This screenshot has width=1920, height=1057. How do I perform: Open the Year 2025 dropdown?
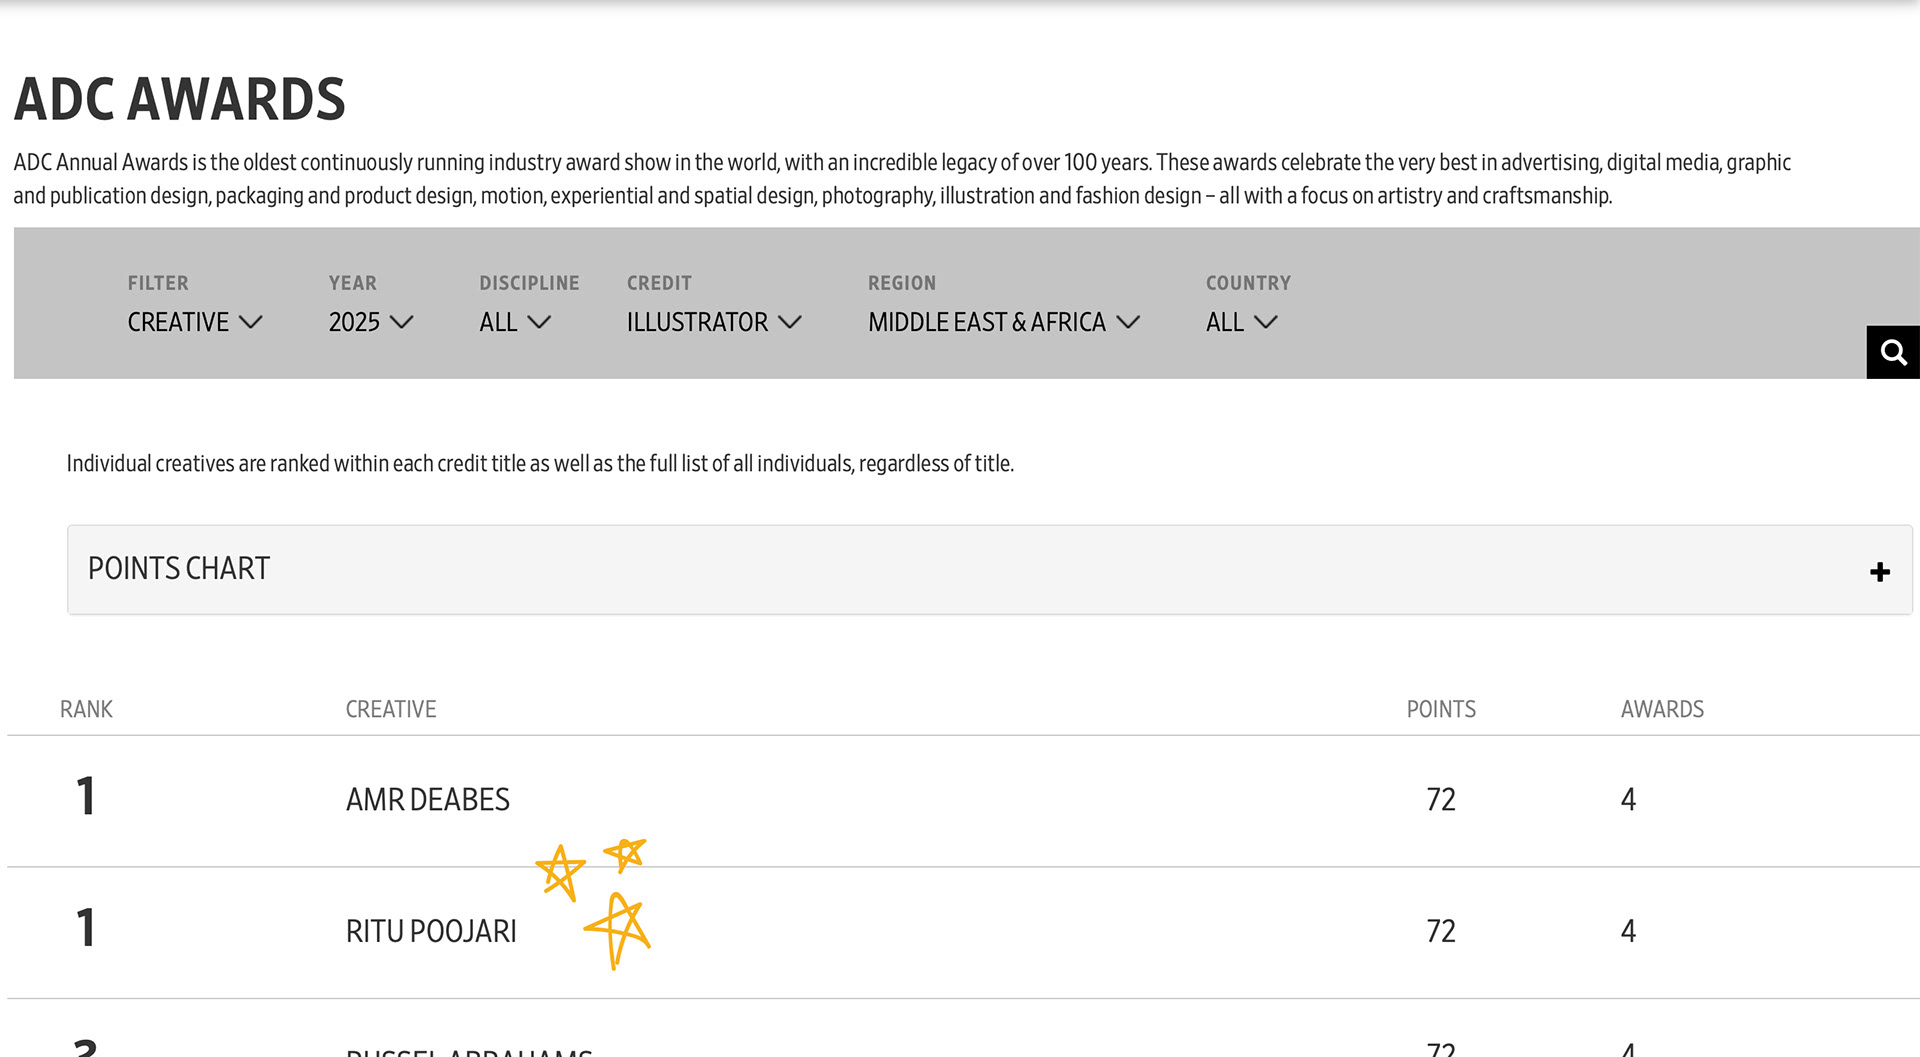pyautogui.click(x=370, y=322)
